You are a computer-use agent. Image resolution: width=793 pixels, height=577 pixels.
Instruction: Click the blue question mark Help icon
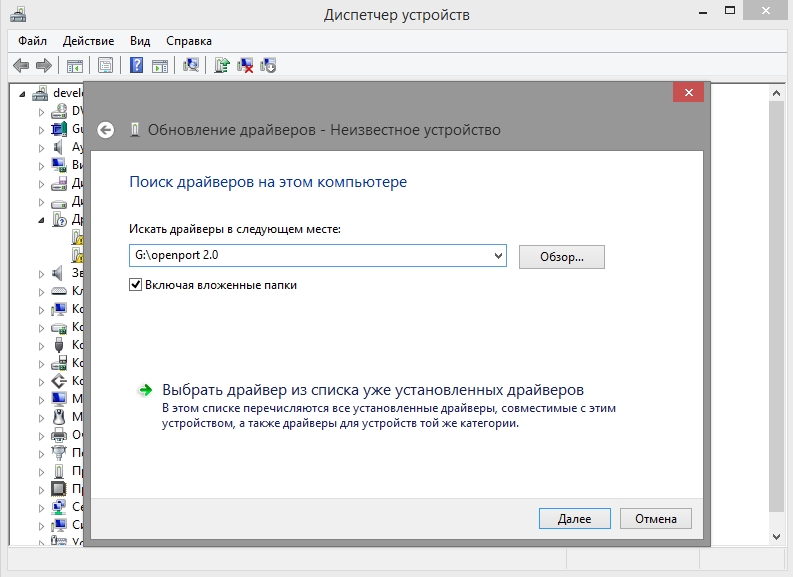pyautogui.click(x=136, y=65)
